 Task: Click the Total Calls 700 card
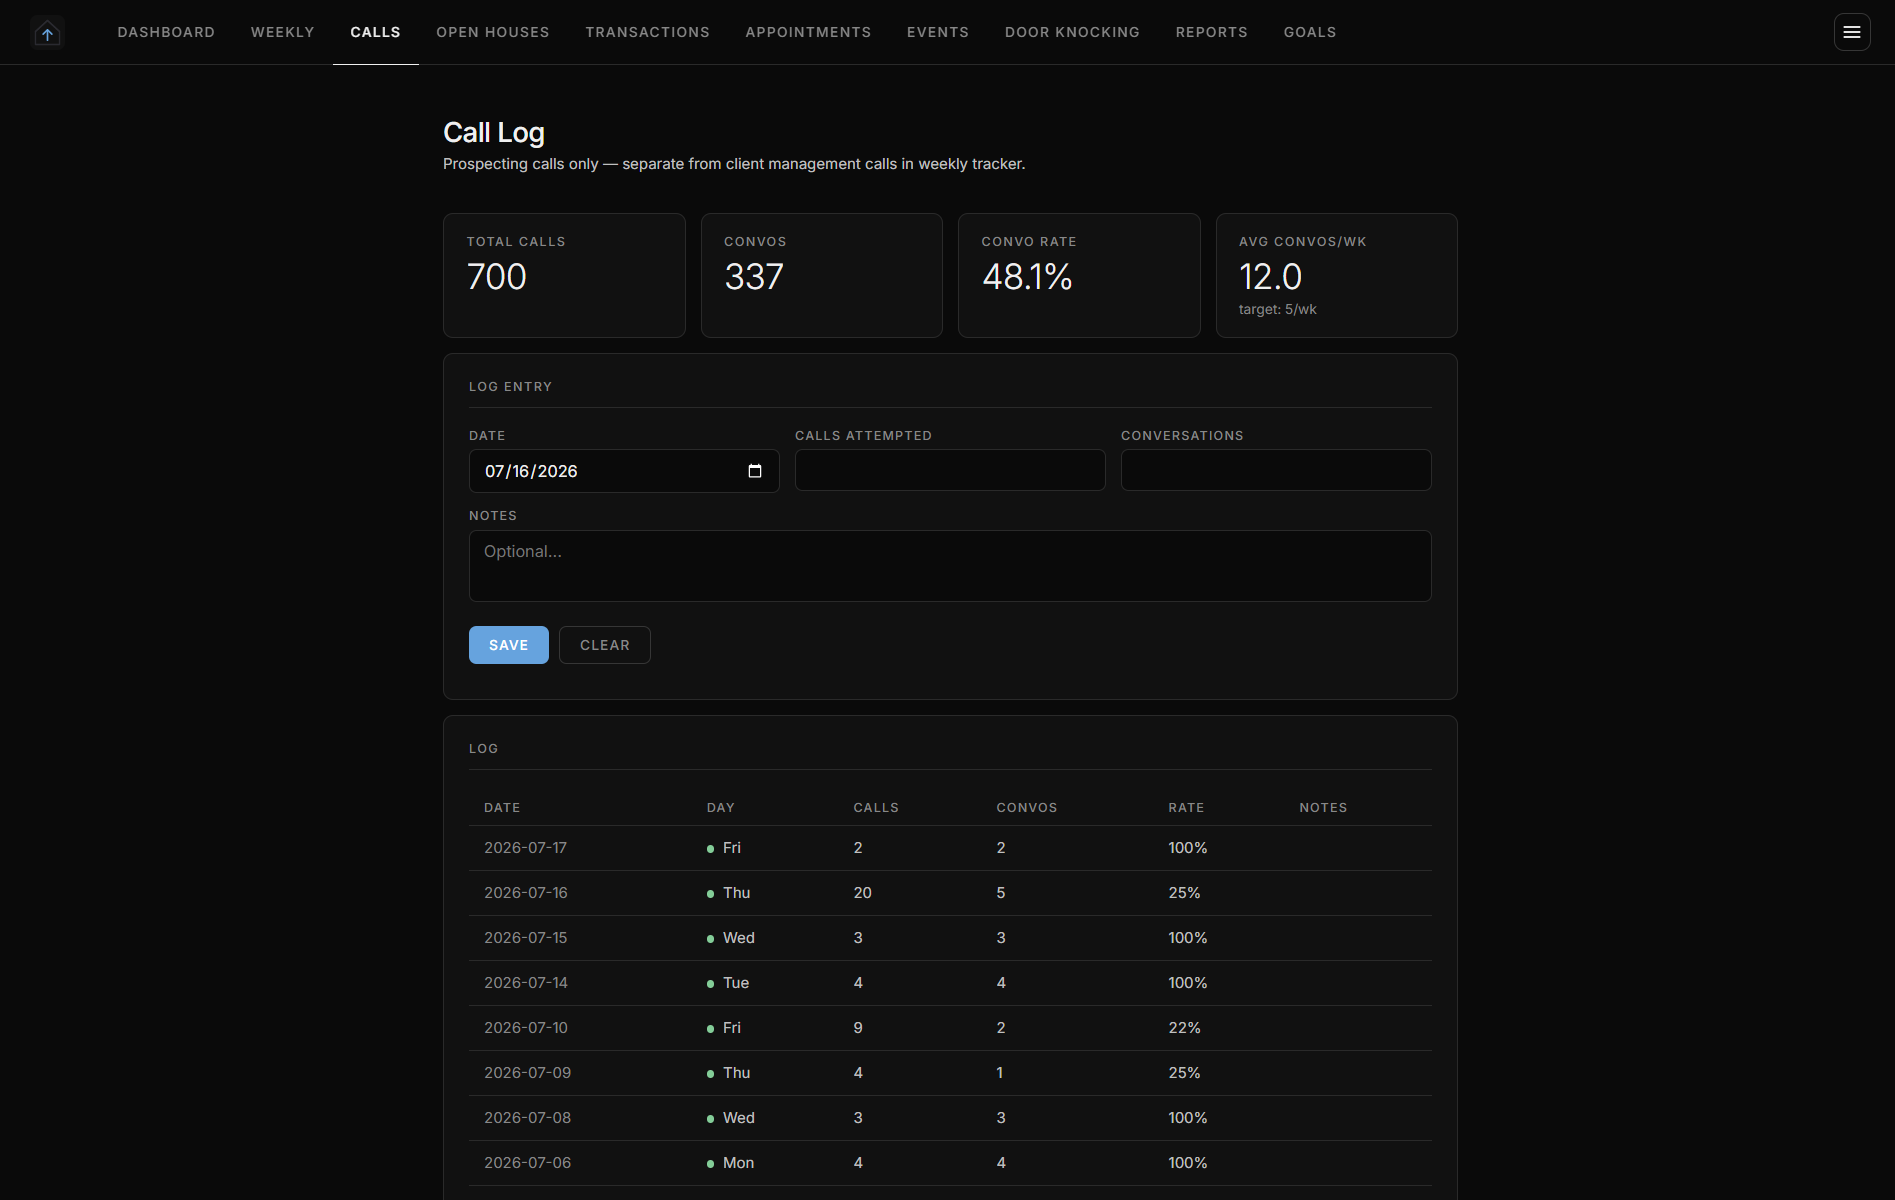tap(564, 275)
